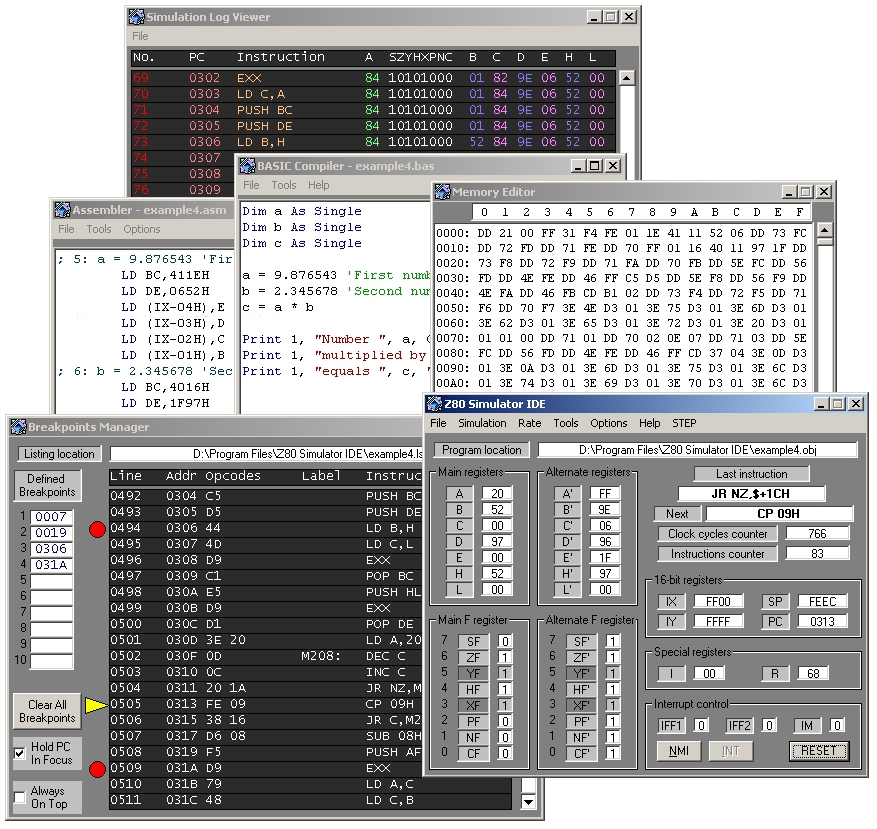Click the Breakpoints listing scroll down arrow
The image size is (877, 829).
[528, 802]
